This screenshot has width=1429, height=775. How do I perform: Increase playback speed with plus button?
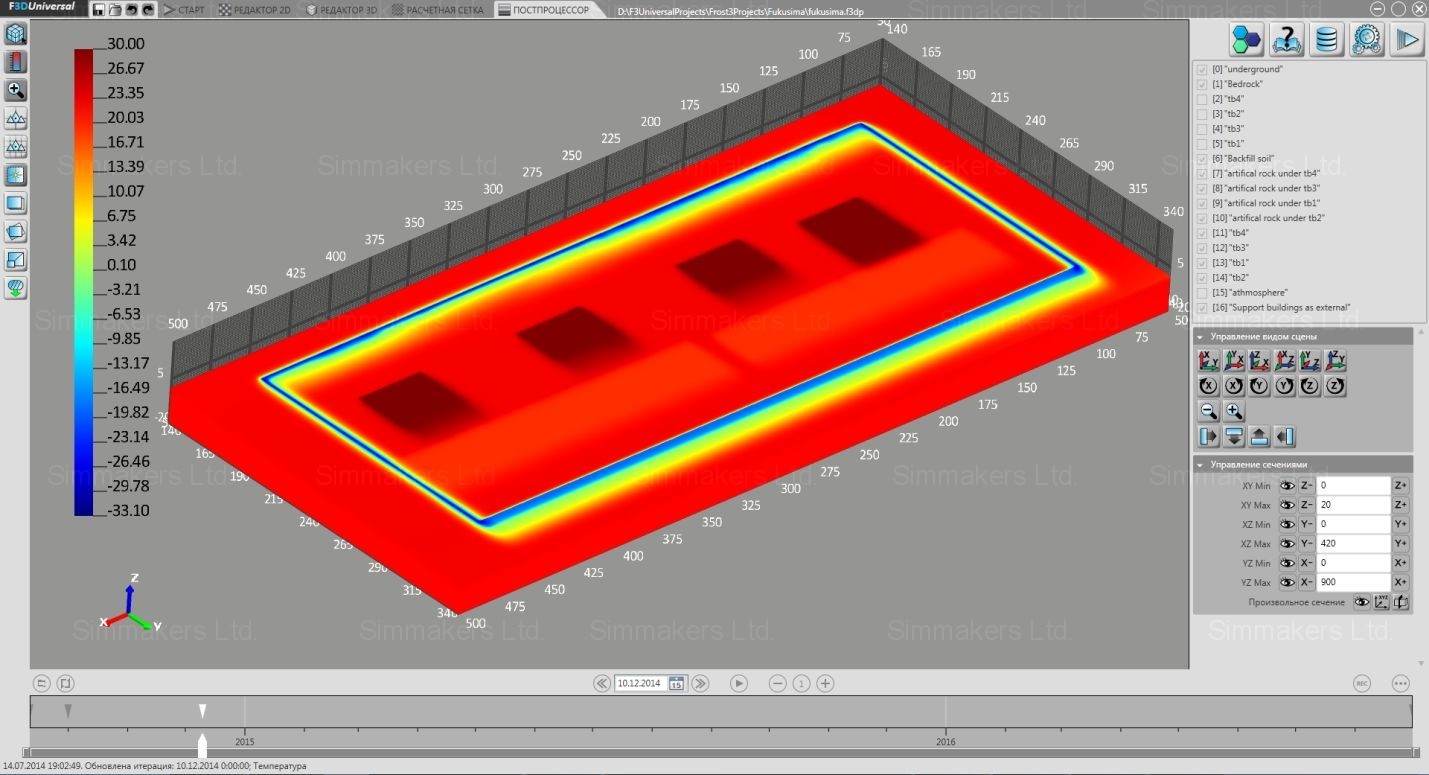[825, 683]
